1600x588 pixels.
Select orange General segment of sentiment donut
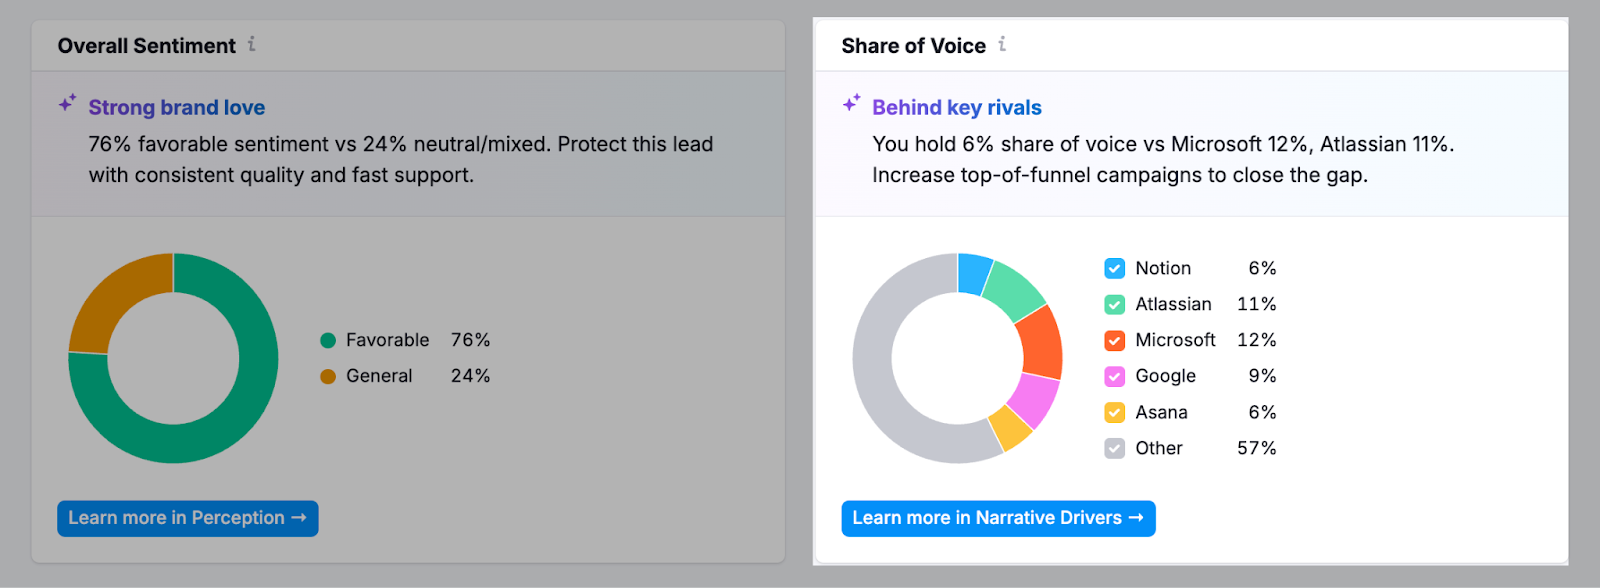[110, 300]
